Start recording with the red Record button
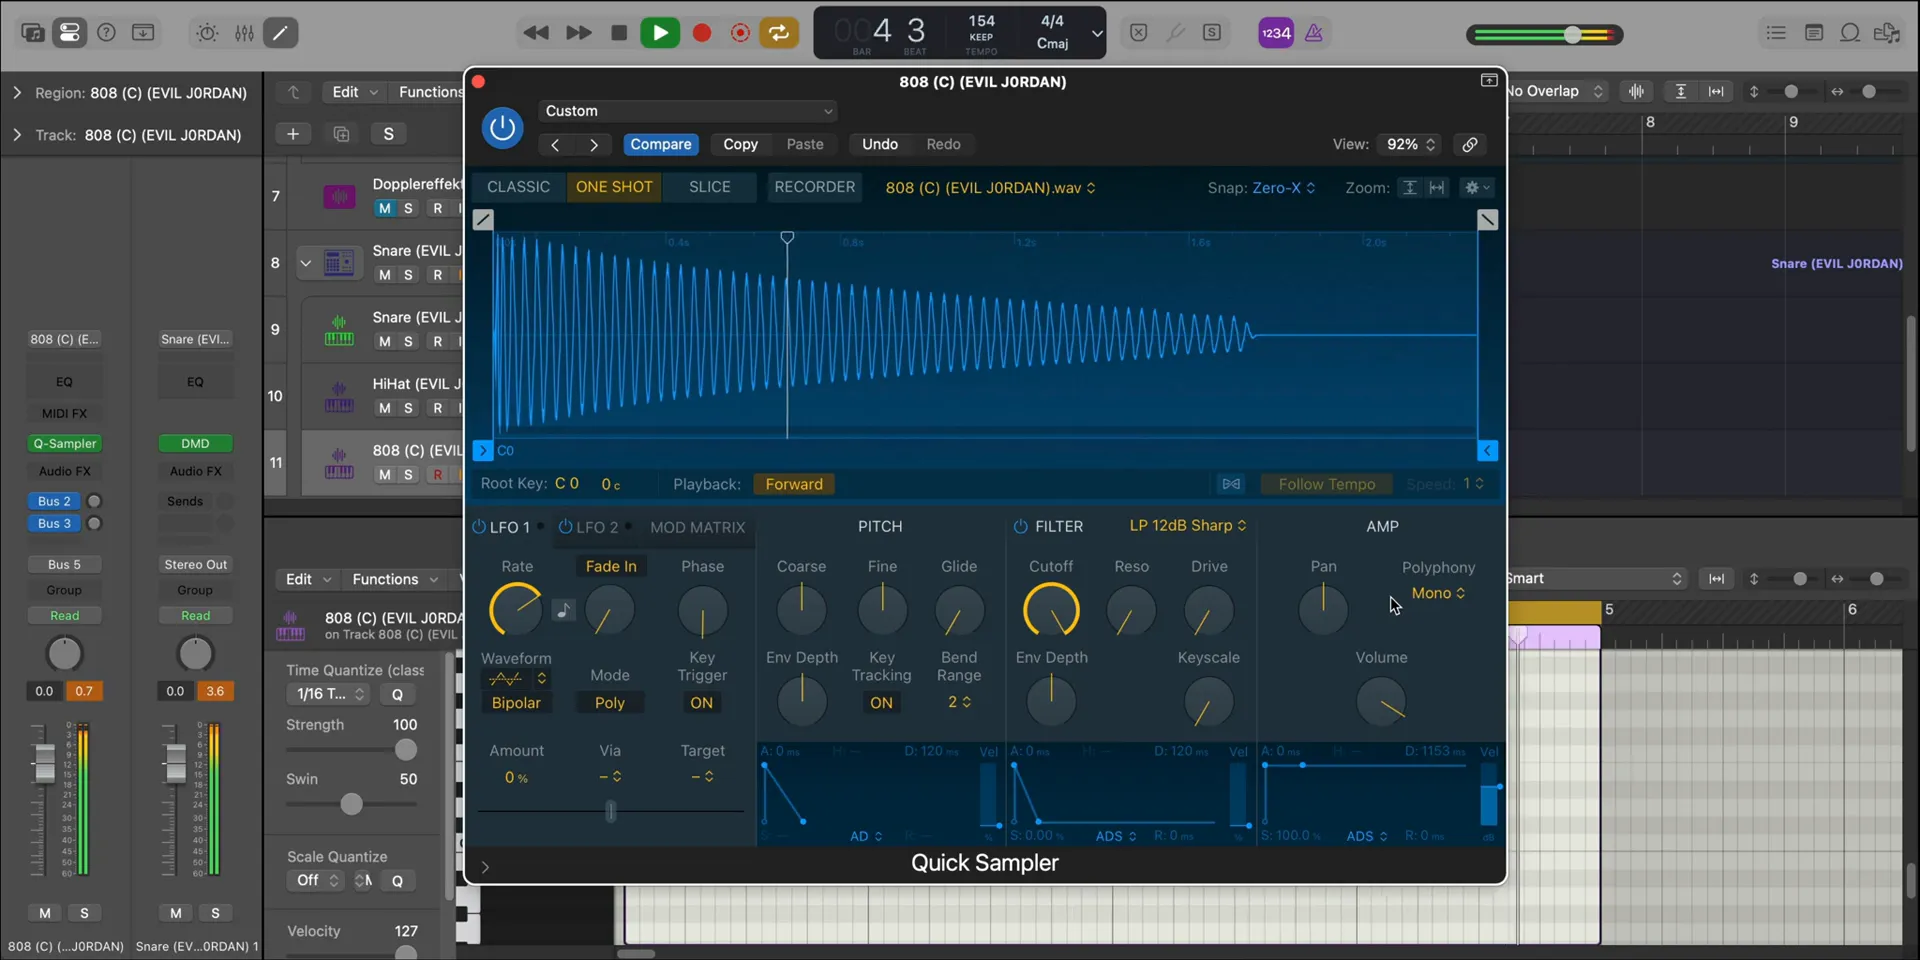This screenshot has height=960, width=1920. coord(702,33)
